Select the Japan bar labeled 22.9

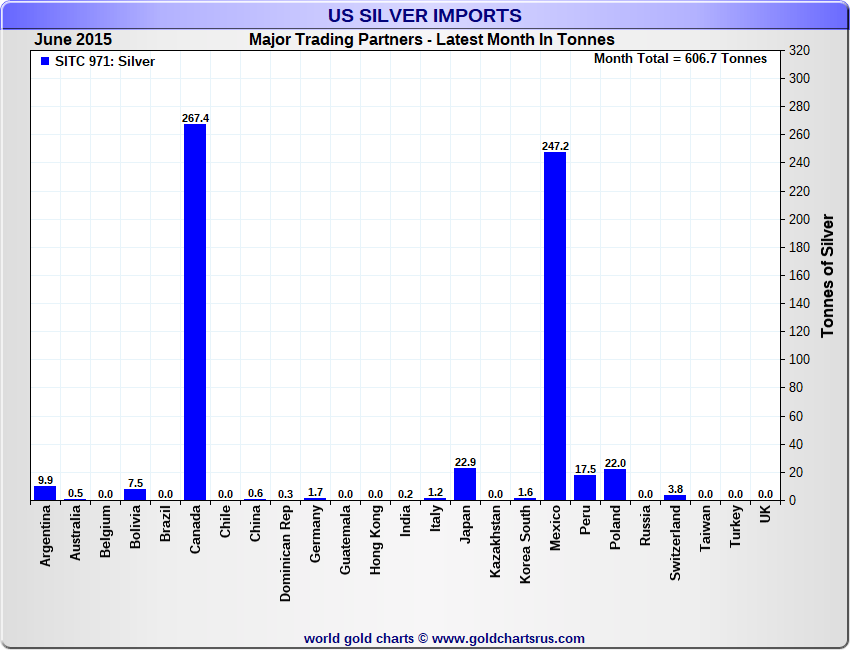[465, 484]
